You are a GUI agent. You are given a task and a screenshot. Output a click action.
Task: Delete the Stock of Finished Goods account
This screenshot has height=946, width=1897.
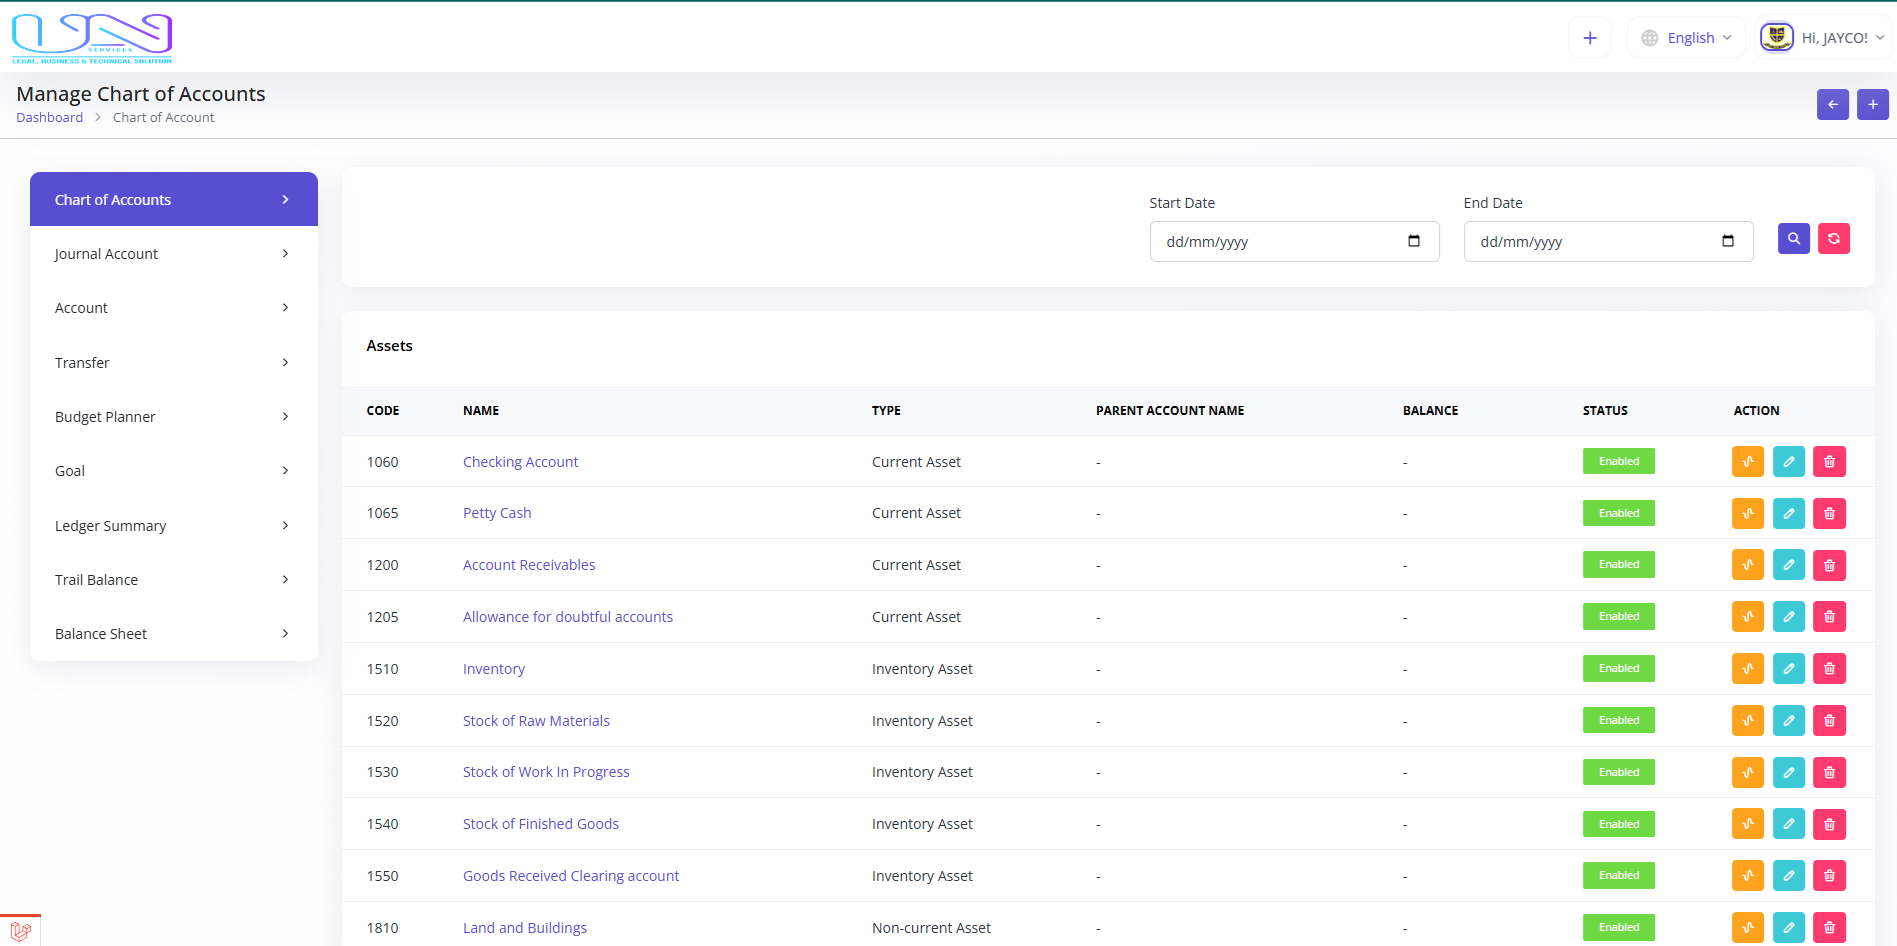click(1829, 824)
